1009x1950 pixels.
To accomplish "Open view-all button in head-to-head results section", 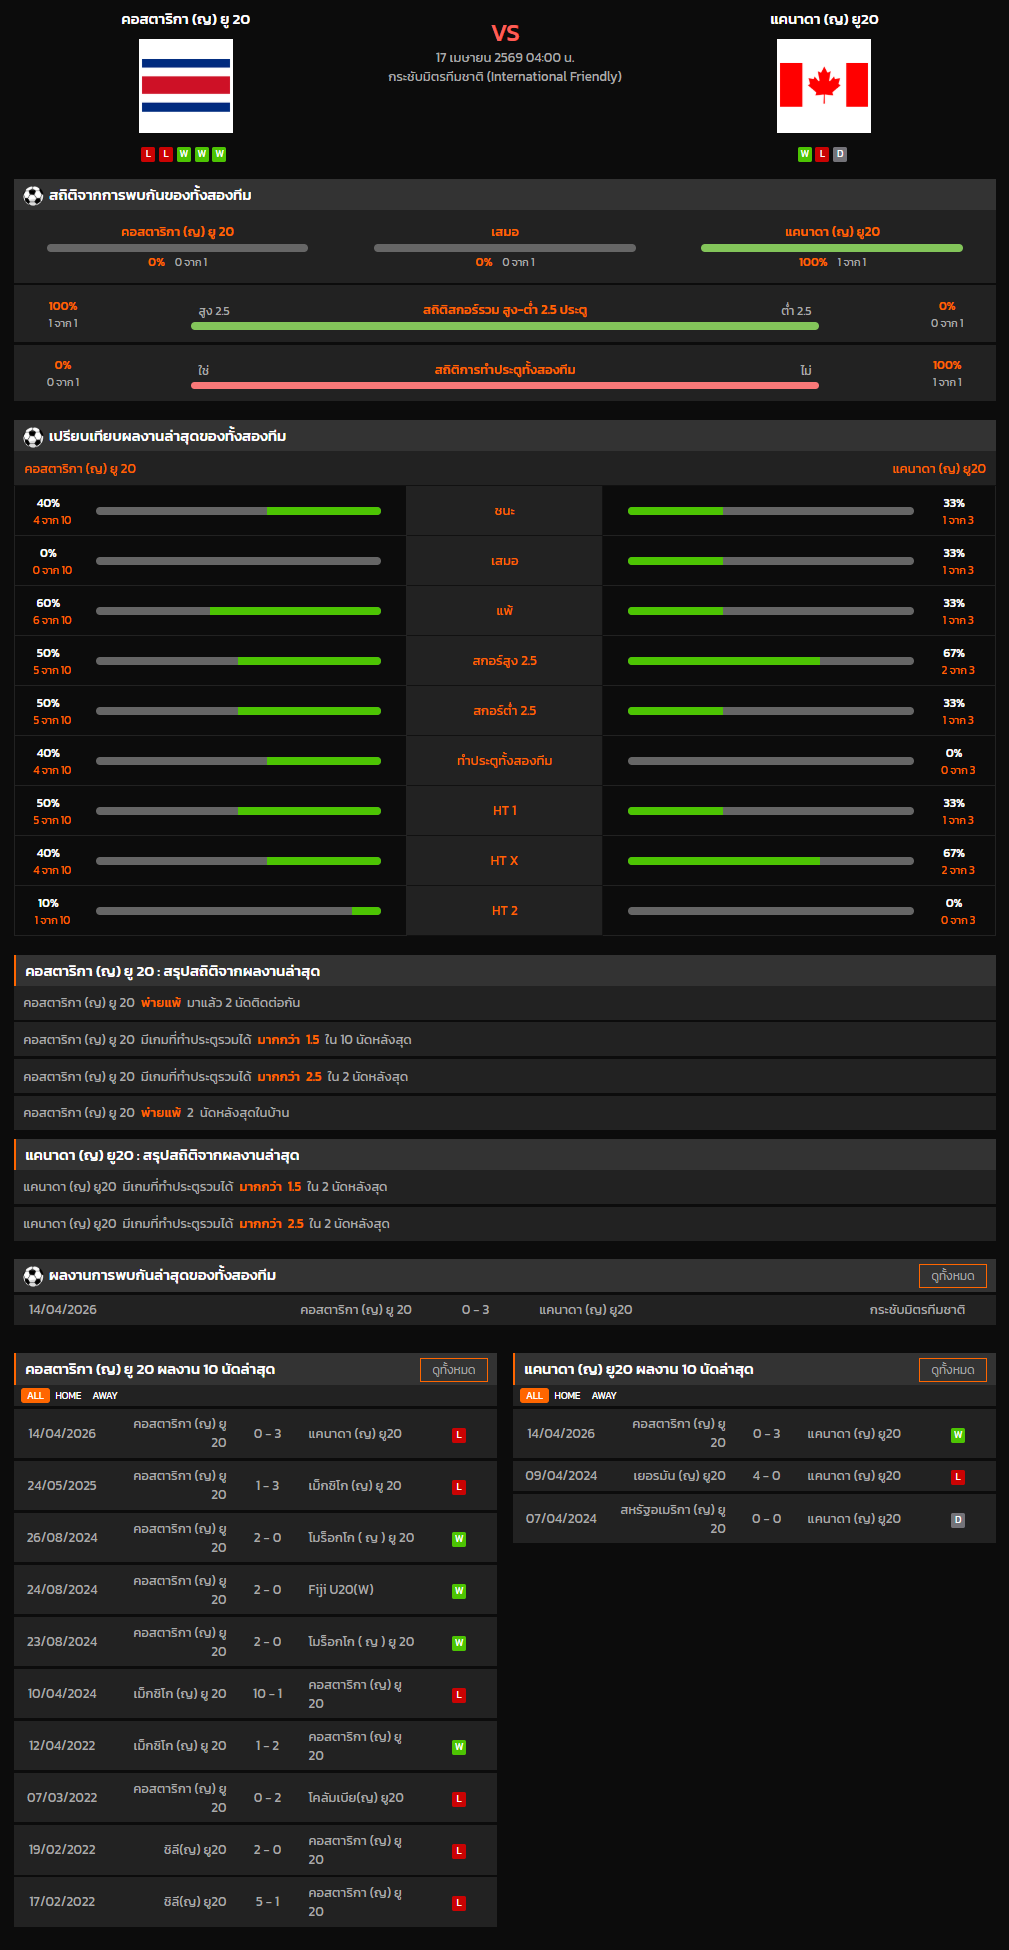I will (x=952, y=1276).
